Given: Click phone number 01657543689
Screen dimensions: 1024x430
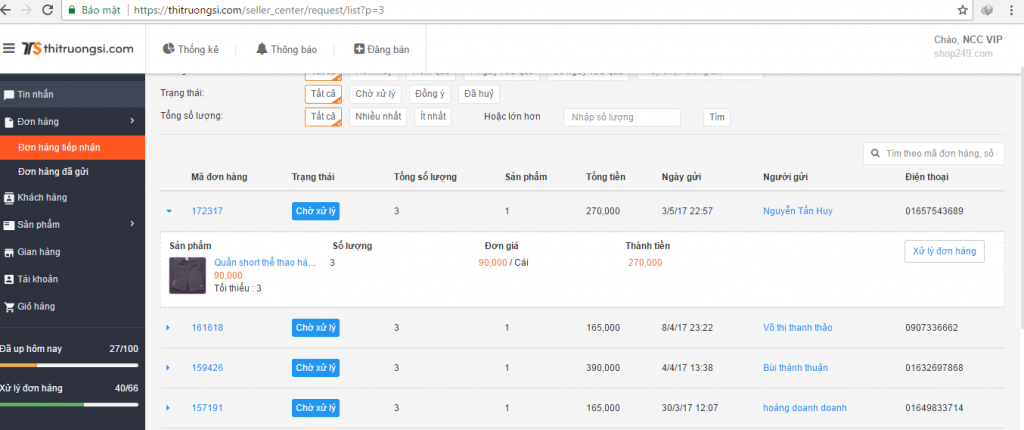Looking at the screenshot, I should (x=935, y=211).
